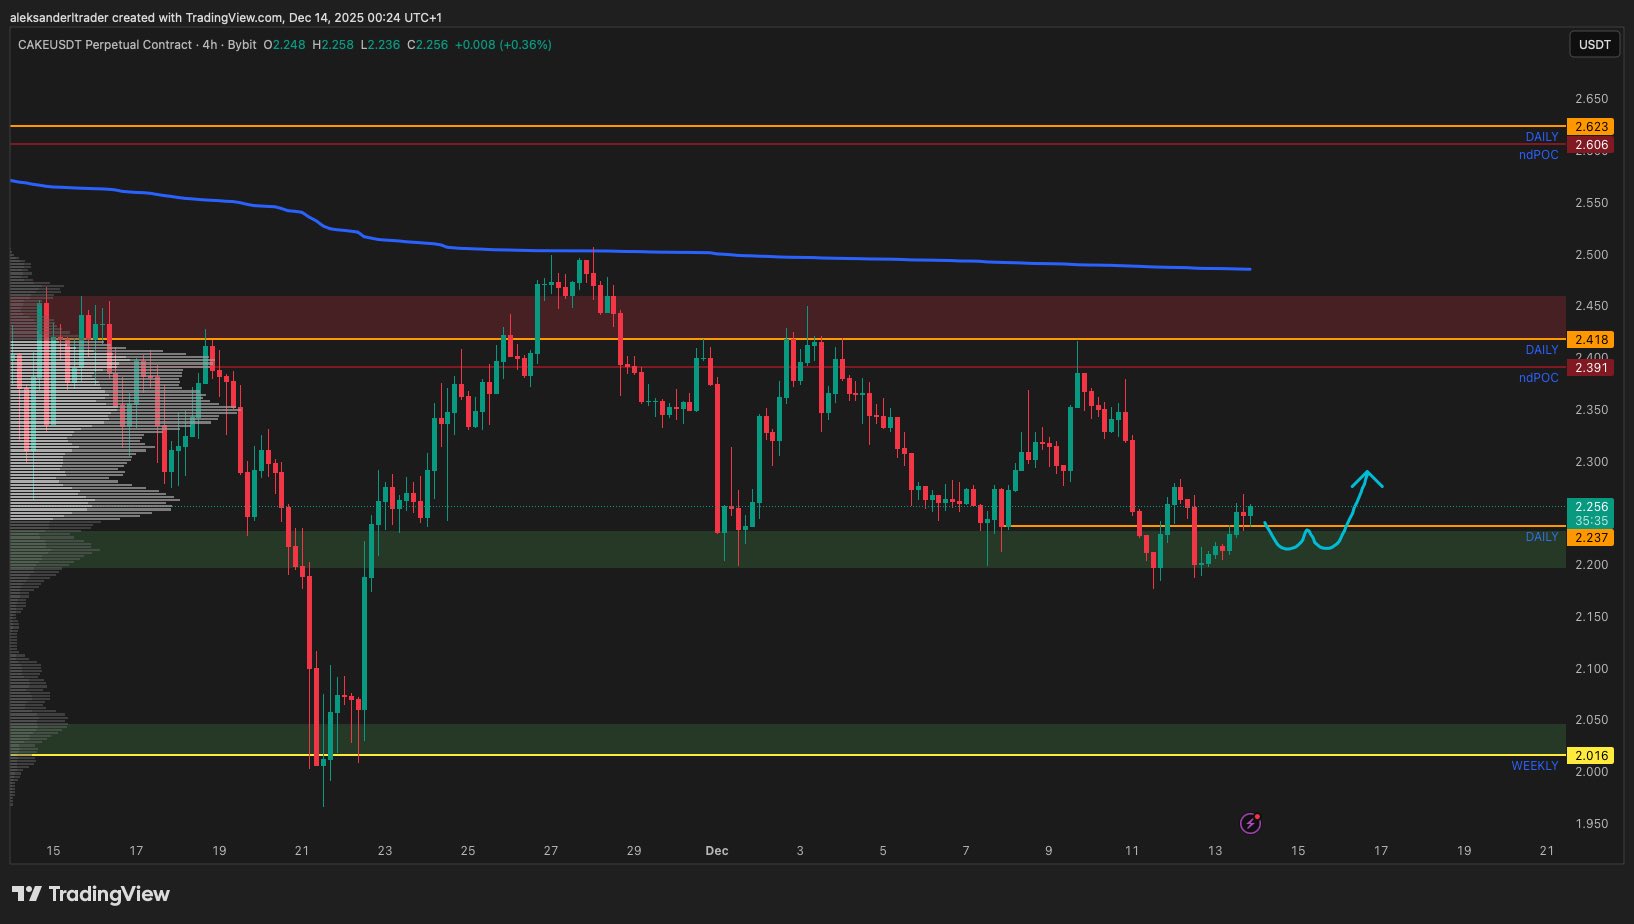Click the orange 2.623 price label
Viewport: 1634px width, 924px height.
coord(1591,126)
